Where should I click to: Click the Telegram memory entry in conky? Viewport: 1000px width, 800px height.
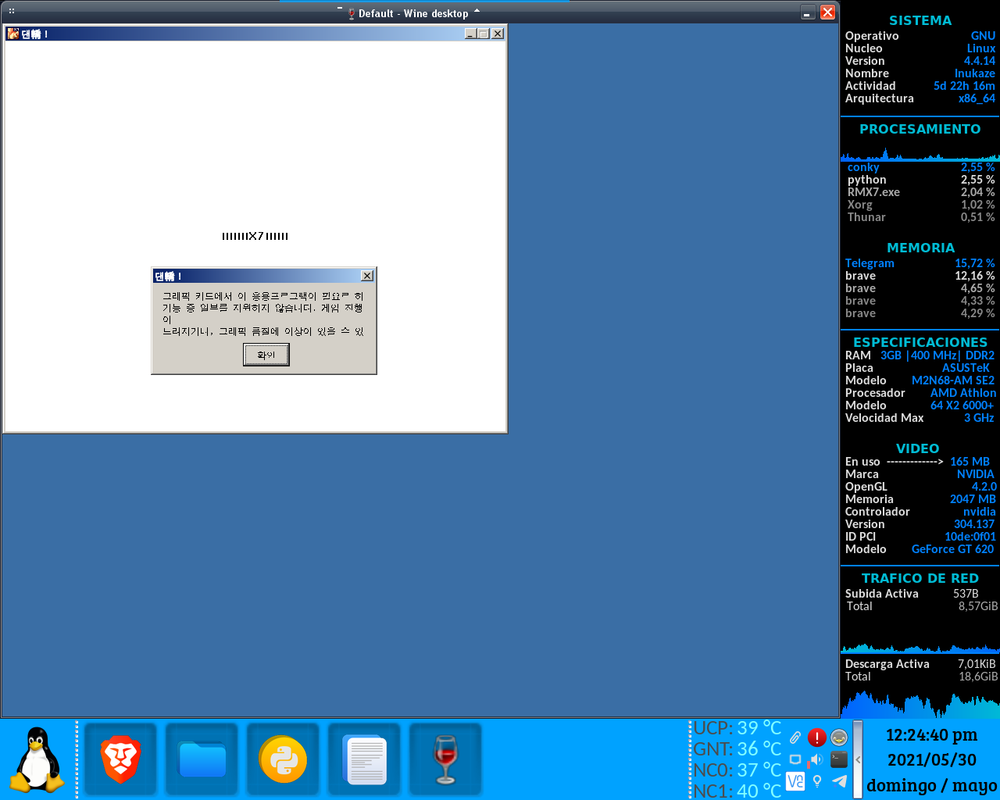pos(869,263)
